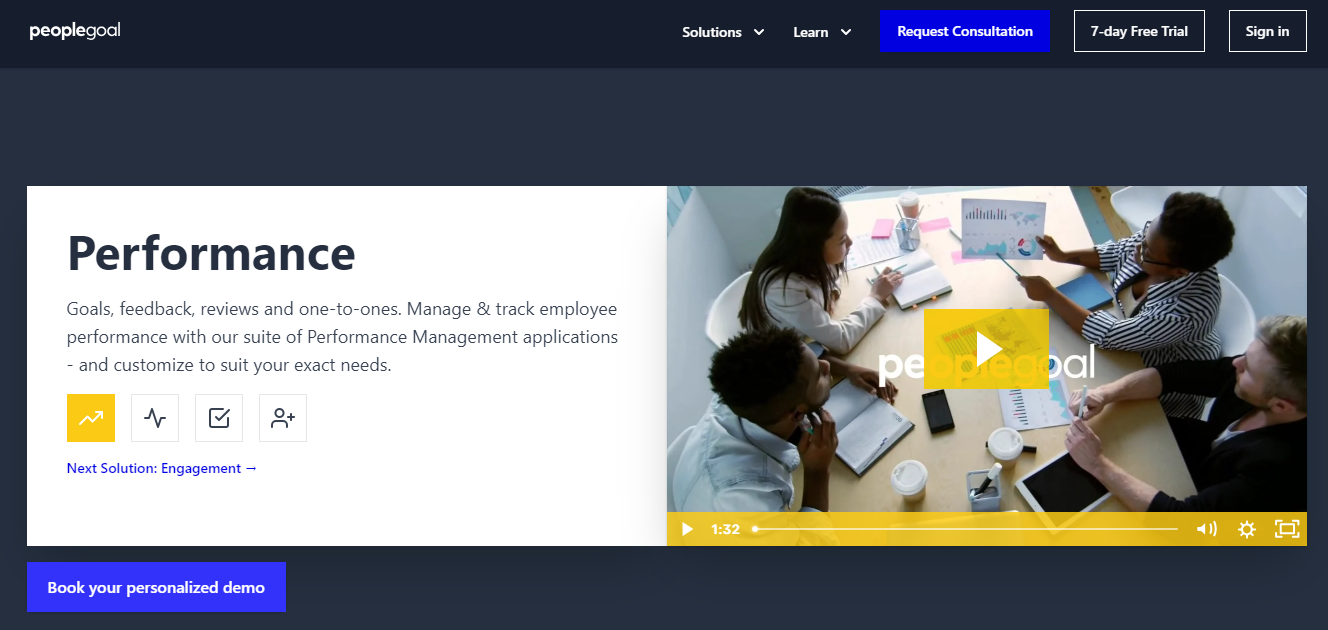This screenshot has height=630, width=1328.
Task: Click the Book your personalized demo button
Action: [156, 587]
